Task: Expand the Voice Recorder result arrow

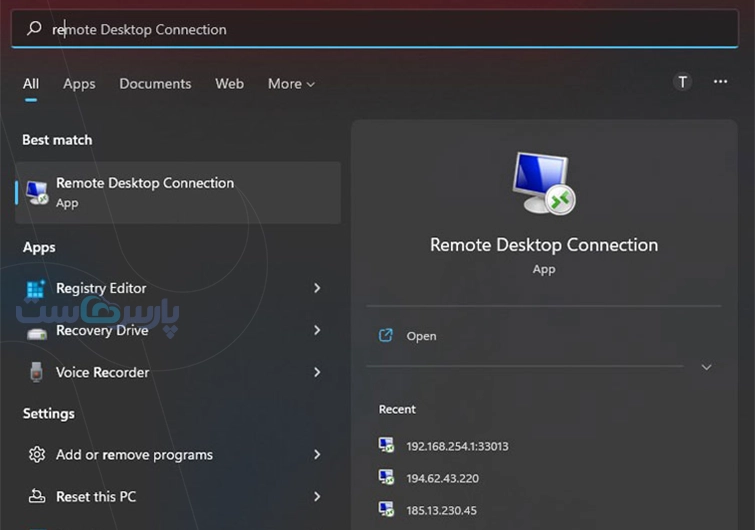Action: [x=317, y=372]
